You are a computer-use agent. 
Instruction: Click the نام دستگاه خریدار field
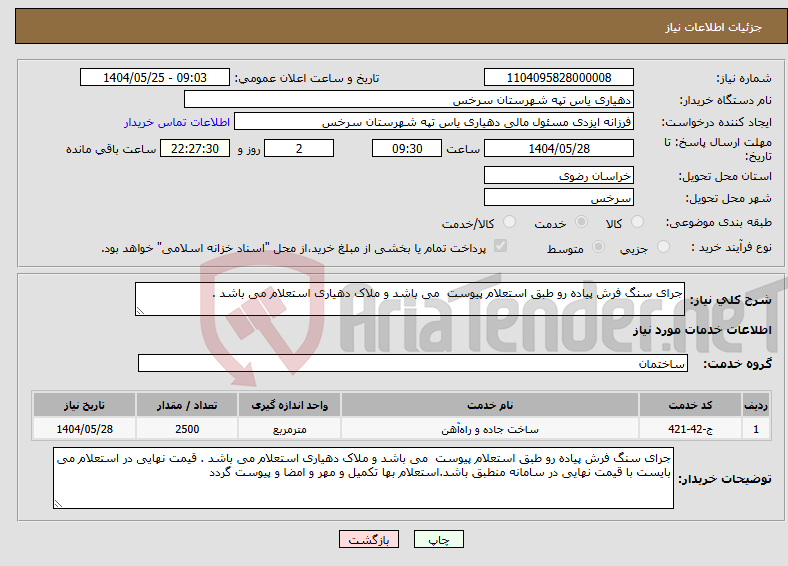coord(409,100)
